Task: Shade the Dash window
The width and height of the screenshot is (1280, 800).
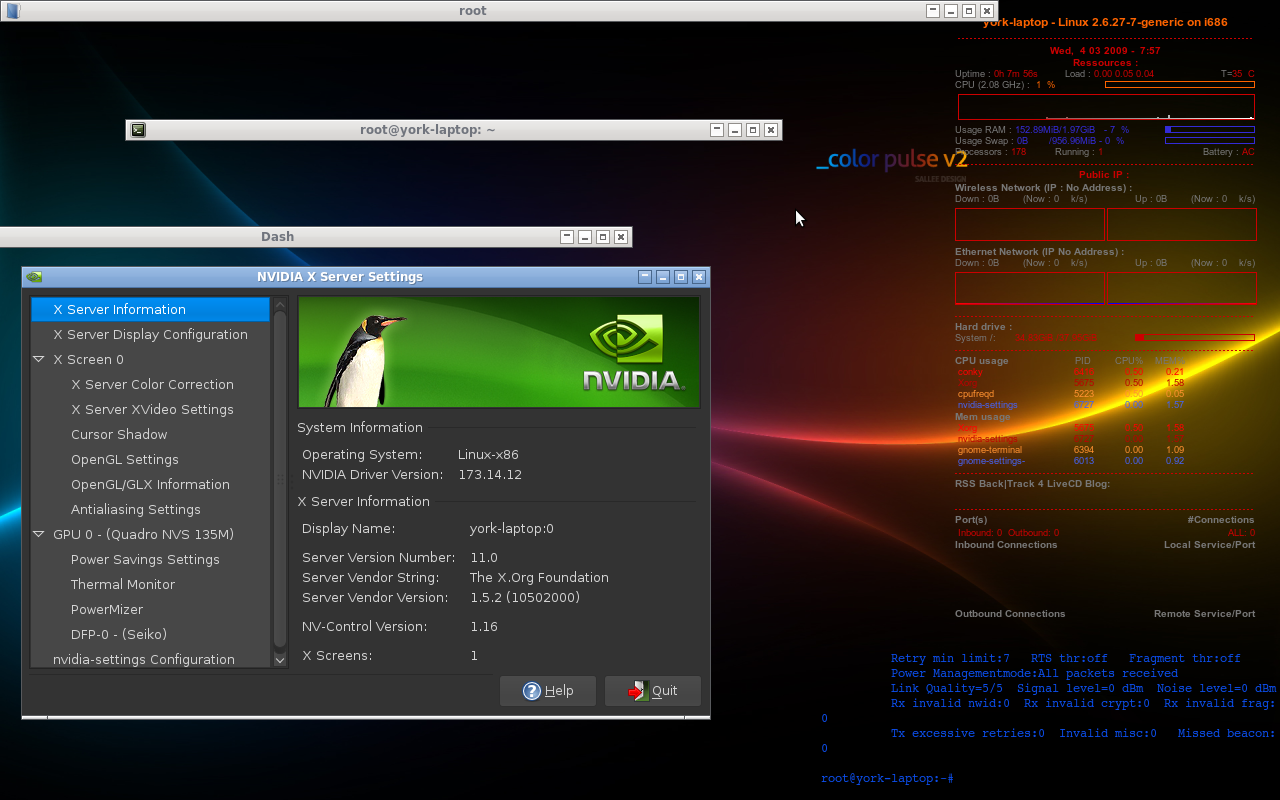Action: tap(567, 237)
